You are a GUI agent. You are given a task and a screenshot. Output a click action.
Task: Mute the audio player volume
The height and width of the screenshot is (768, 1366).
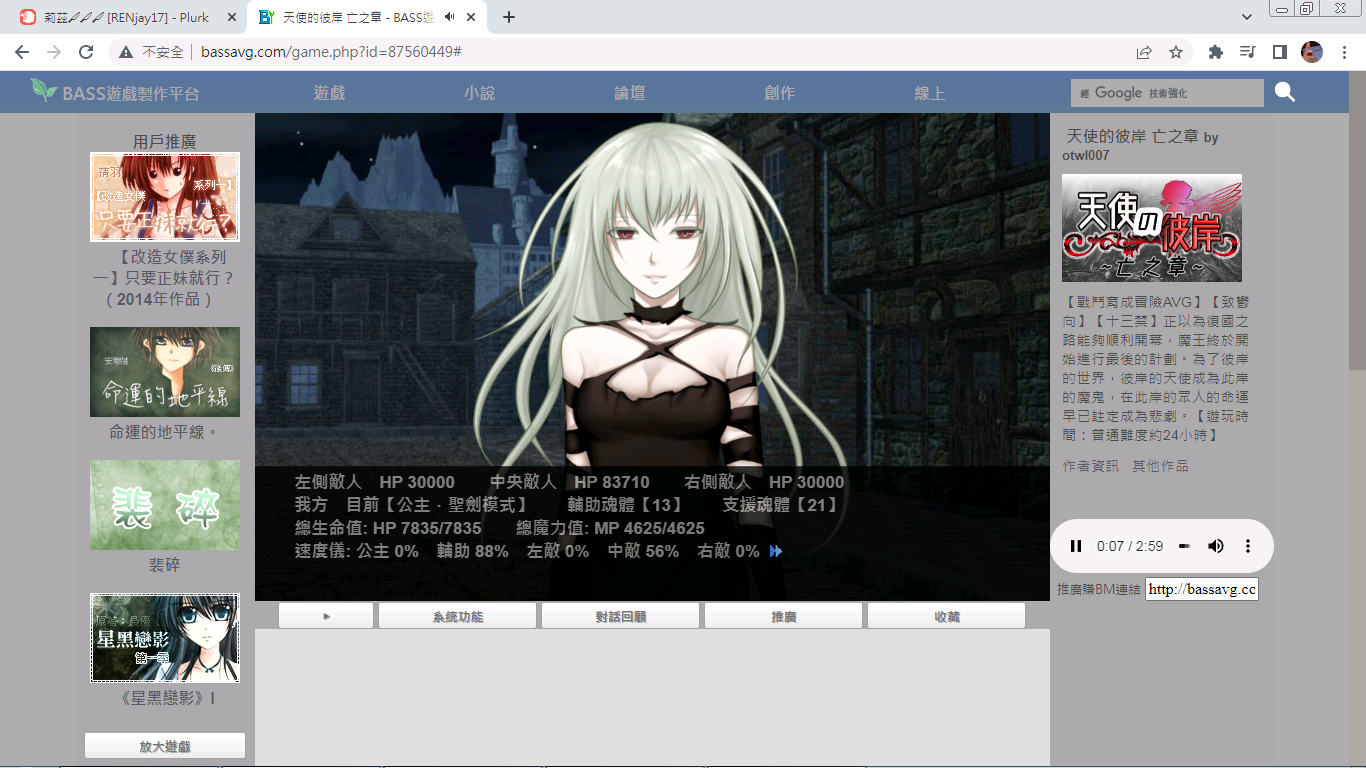pyautogui.click(x=1216, y=546)
